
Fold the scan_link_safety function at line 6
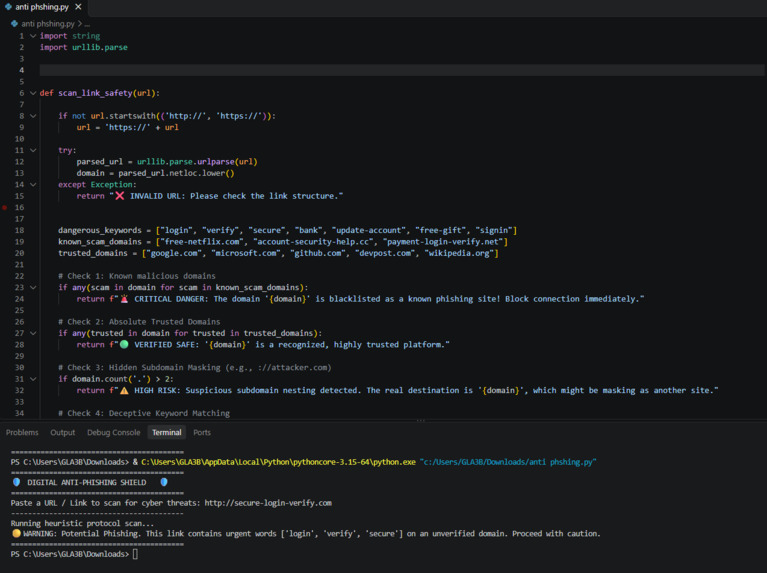33,93
